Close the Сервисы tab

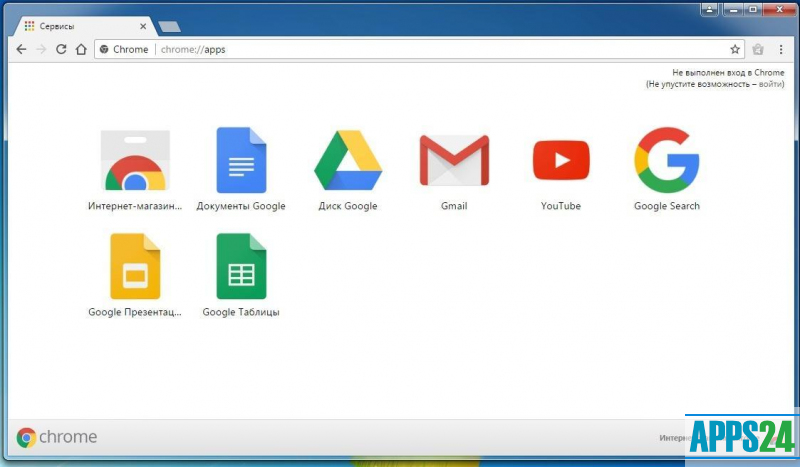click(143, 26)
